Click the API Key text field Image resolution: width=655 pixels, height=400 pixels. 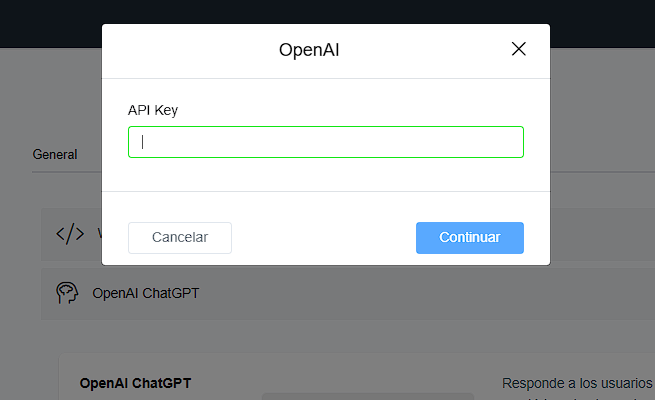coord(325,142)
